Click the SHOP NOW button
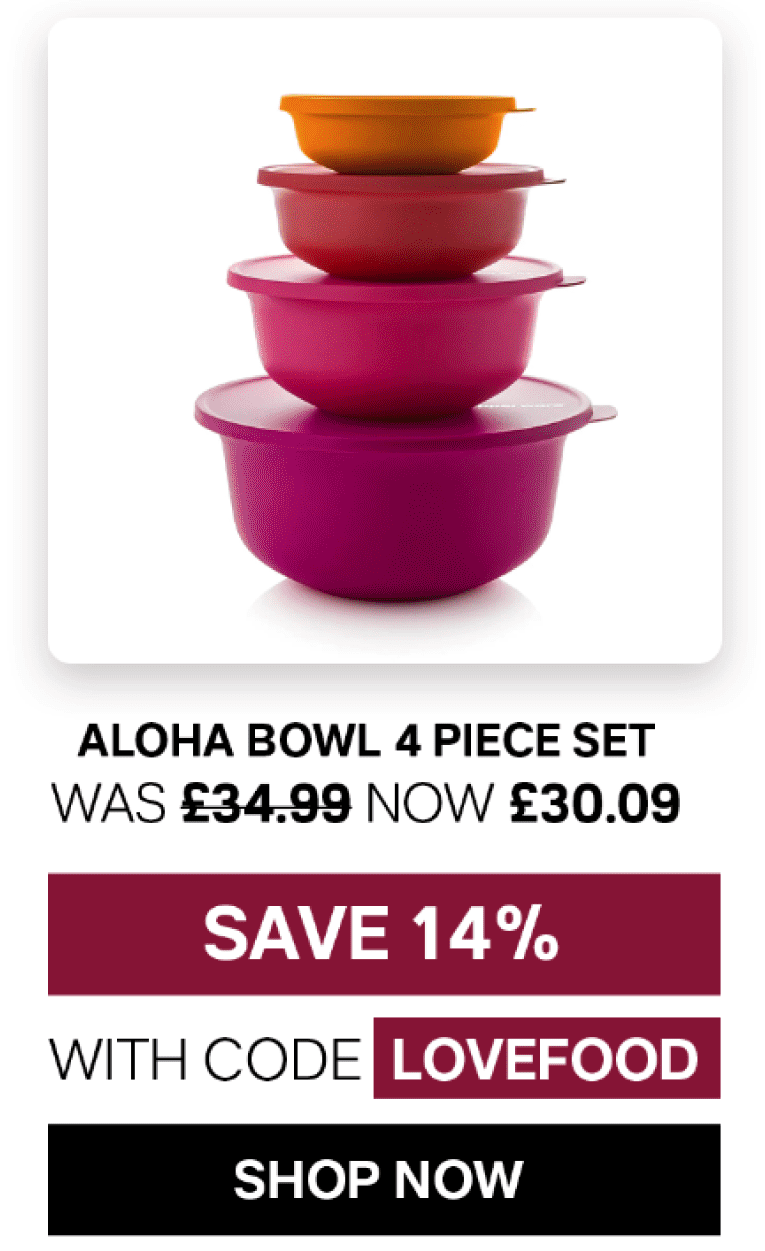The width and height of the screenshot is (765, 1251). coord(384,1178)
